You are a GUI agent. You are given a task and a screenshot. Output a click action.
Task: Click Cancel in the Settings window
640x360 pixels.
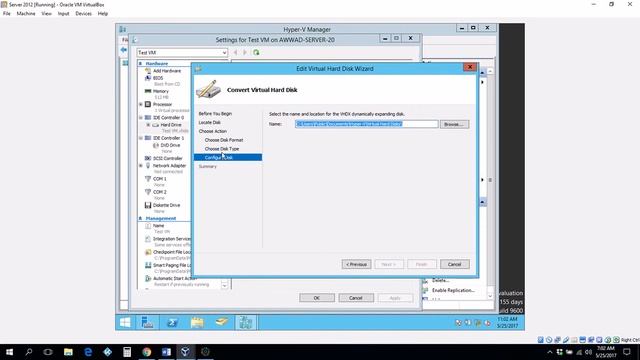[356, 298]
